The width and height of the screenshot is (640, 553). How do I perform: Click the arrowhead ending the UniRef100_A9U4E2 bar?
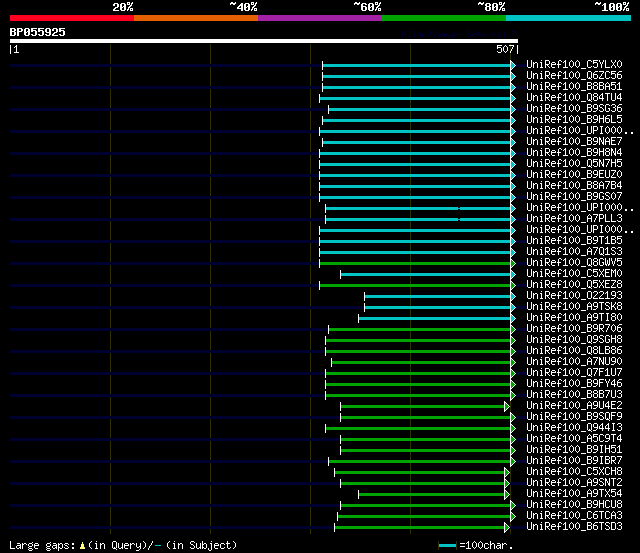point(507,407)
